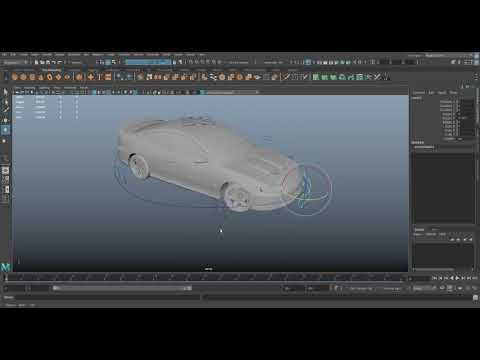Switch to the Move tool
The width and height of the screenshot is (480, 360).
pos(5,120)
